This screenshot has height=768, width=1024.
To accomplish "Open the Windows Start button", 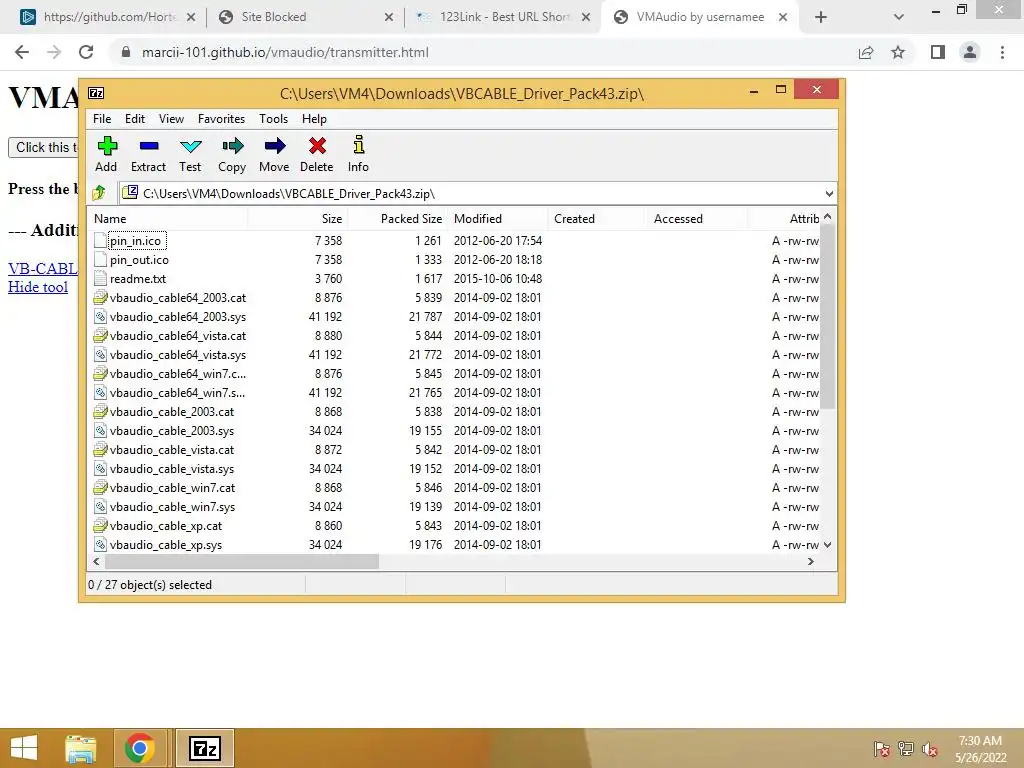I will click(24, 748).
